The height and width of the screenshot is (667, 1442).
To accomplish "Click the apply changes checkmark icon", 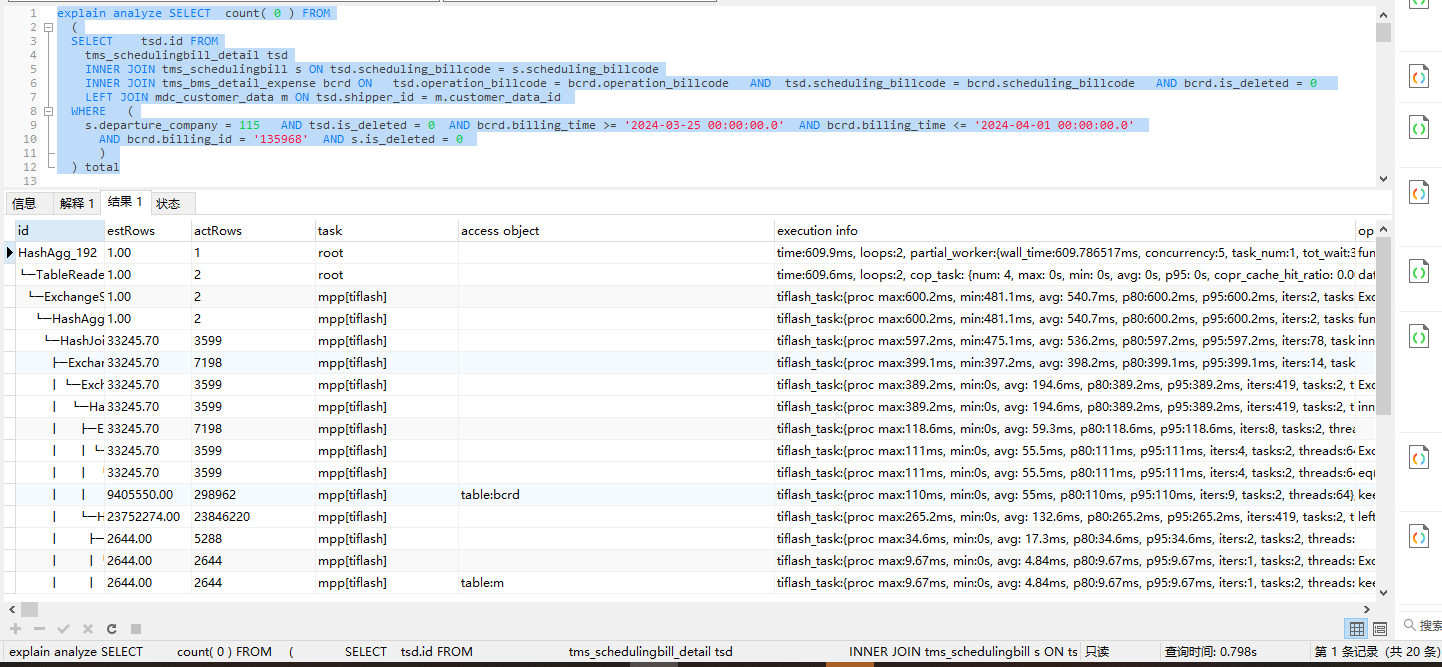I will point(63,629).
